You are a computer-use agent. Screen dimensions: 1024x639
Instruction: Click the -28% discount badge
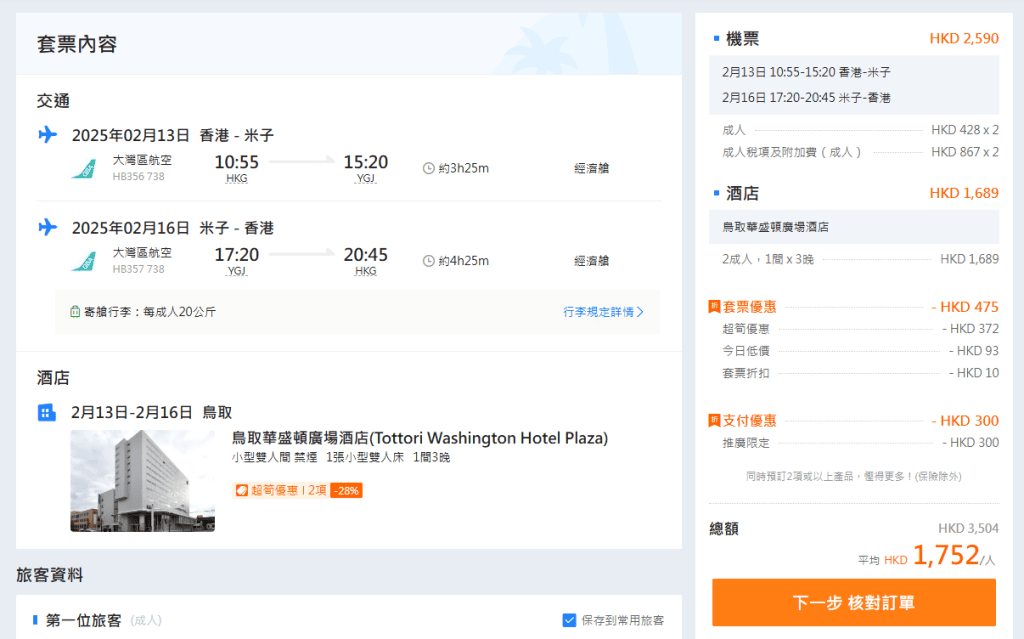[346, 490]
